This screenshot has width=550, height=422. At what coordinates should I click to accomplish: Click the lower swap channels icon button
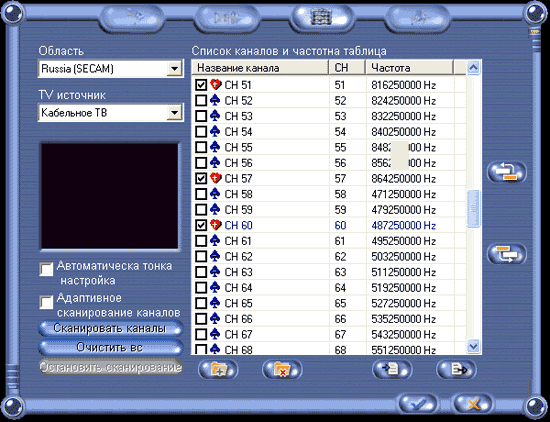point(507,254)
